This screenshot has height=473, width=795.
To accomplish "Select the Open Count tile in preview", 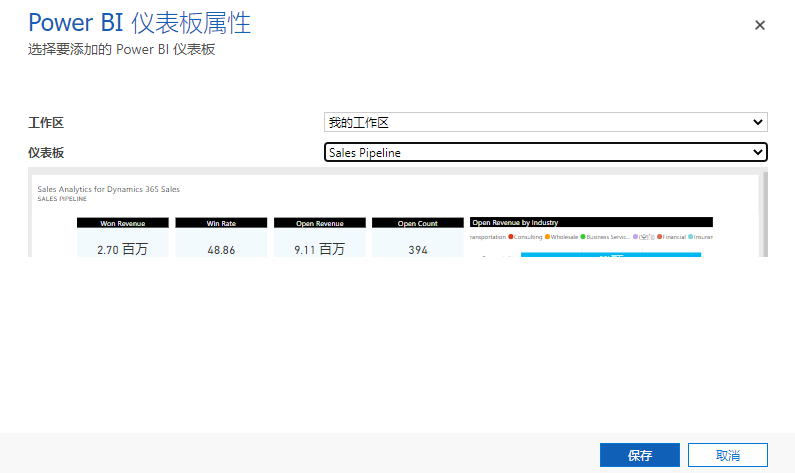I will (x=418, y=237).
